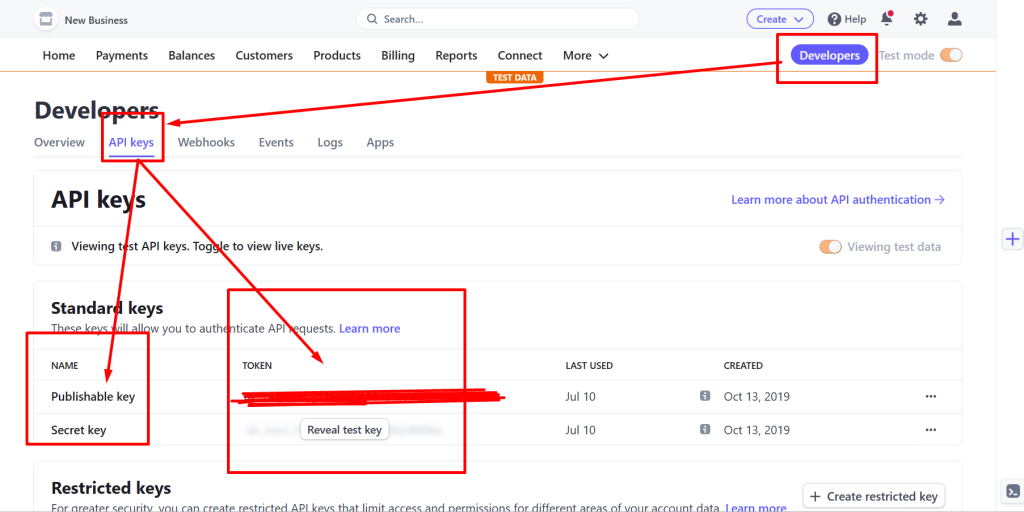Switch to the Apps tab
Viewport: 1024px width, 512px height.
click(x=380, y=142)
